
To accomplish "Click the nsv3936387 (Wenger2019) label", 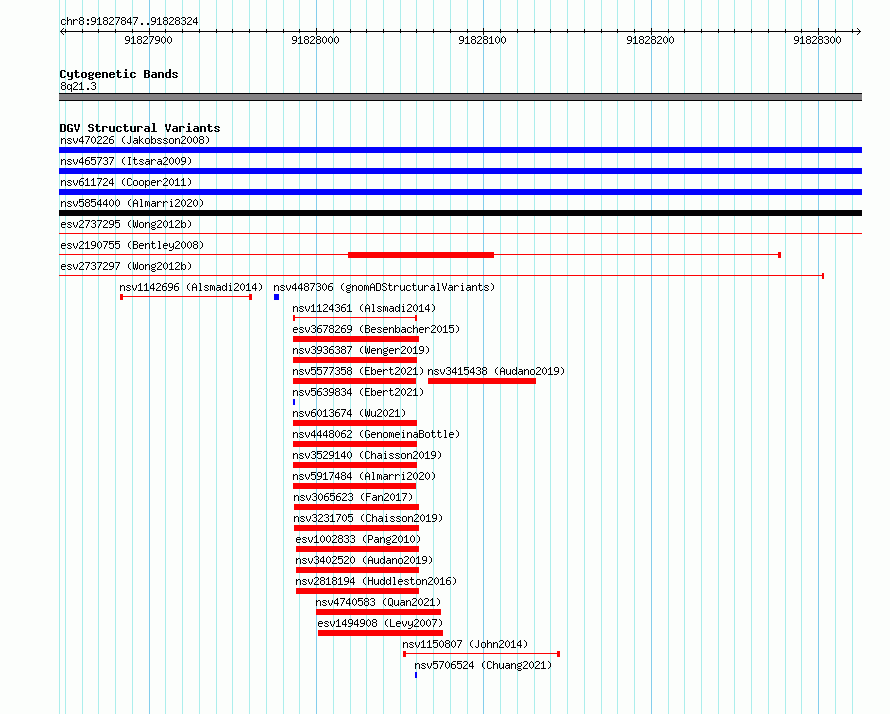I will pos(361,350).
